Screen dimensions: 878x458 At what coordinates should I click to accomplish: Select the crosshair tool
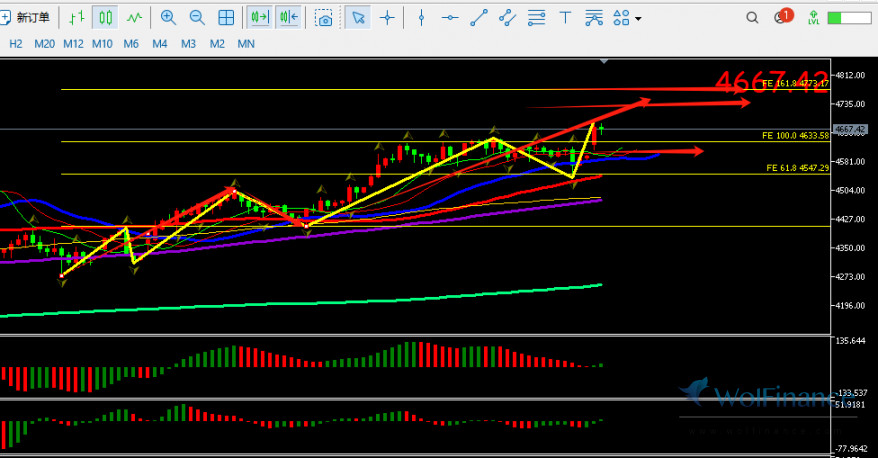click(x=387, y=18)
